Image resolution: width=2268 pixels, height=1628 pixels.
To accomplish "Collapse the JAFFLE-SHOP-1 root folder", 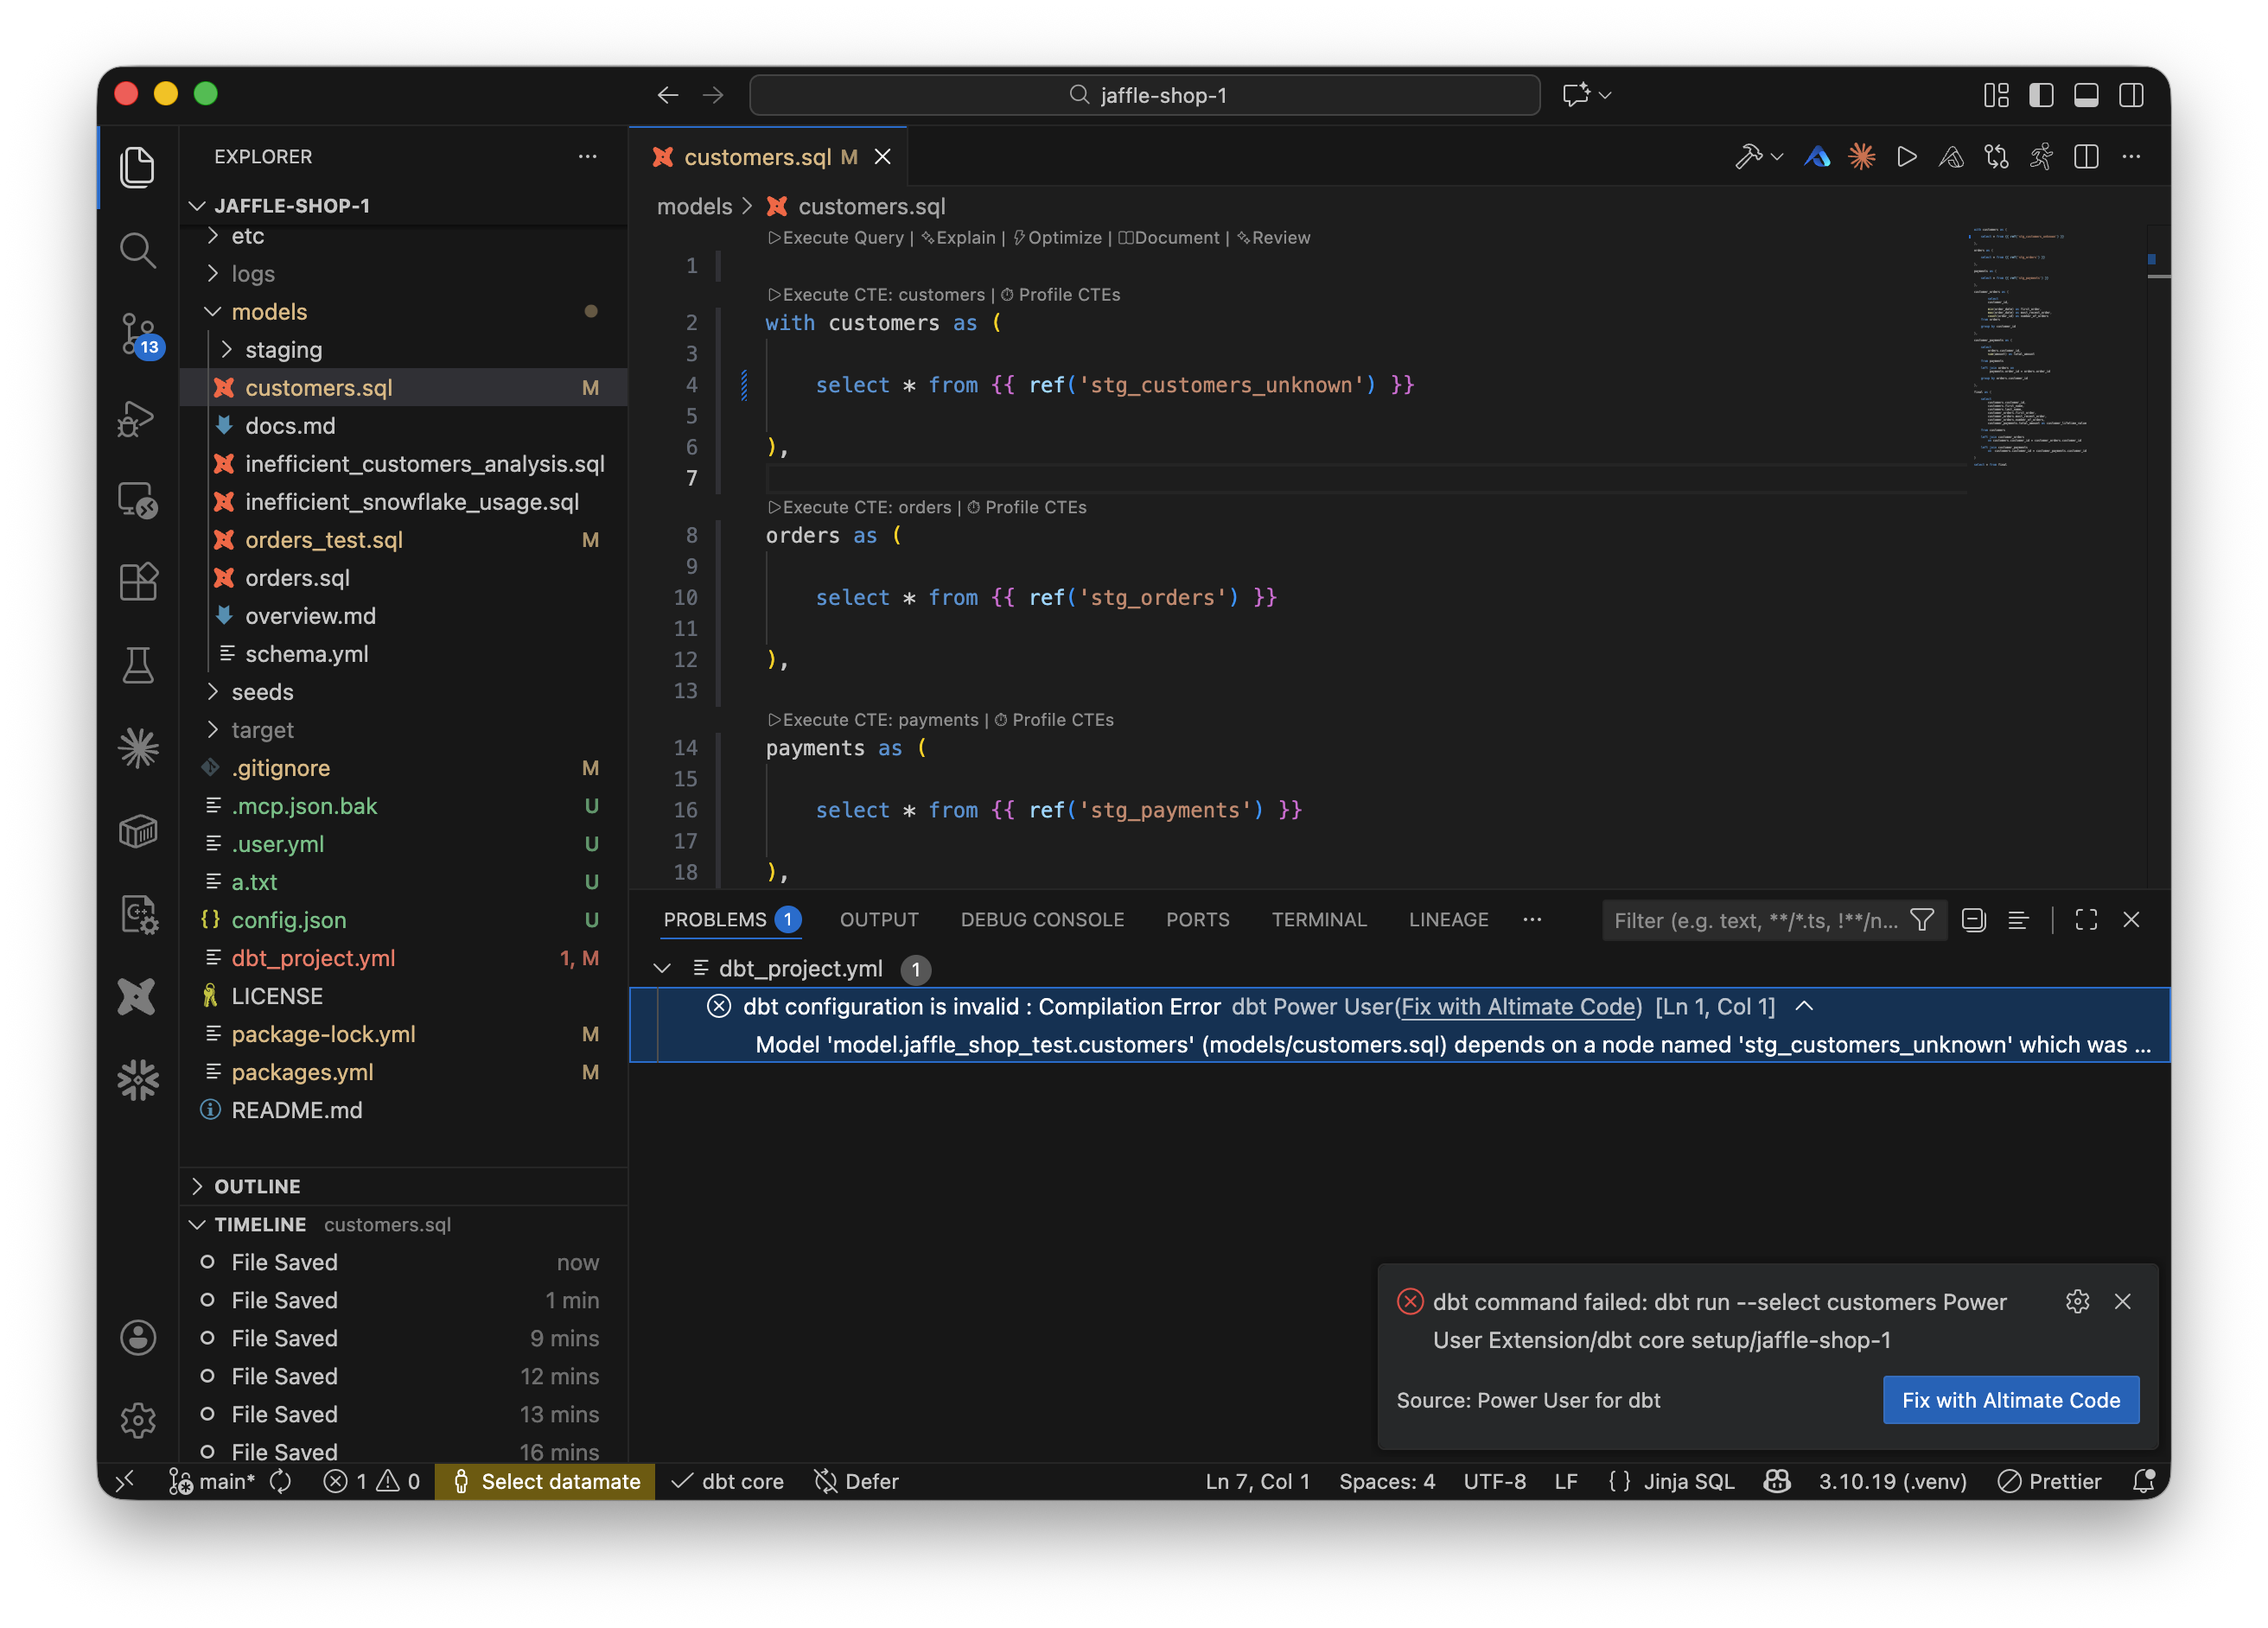I will [197, 206].
